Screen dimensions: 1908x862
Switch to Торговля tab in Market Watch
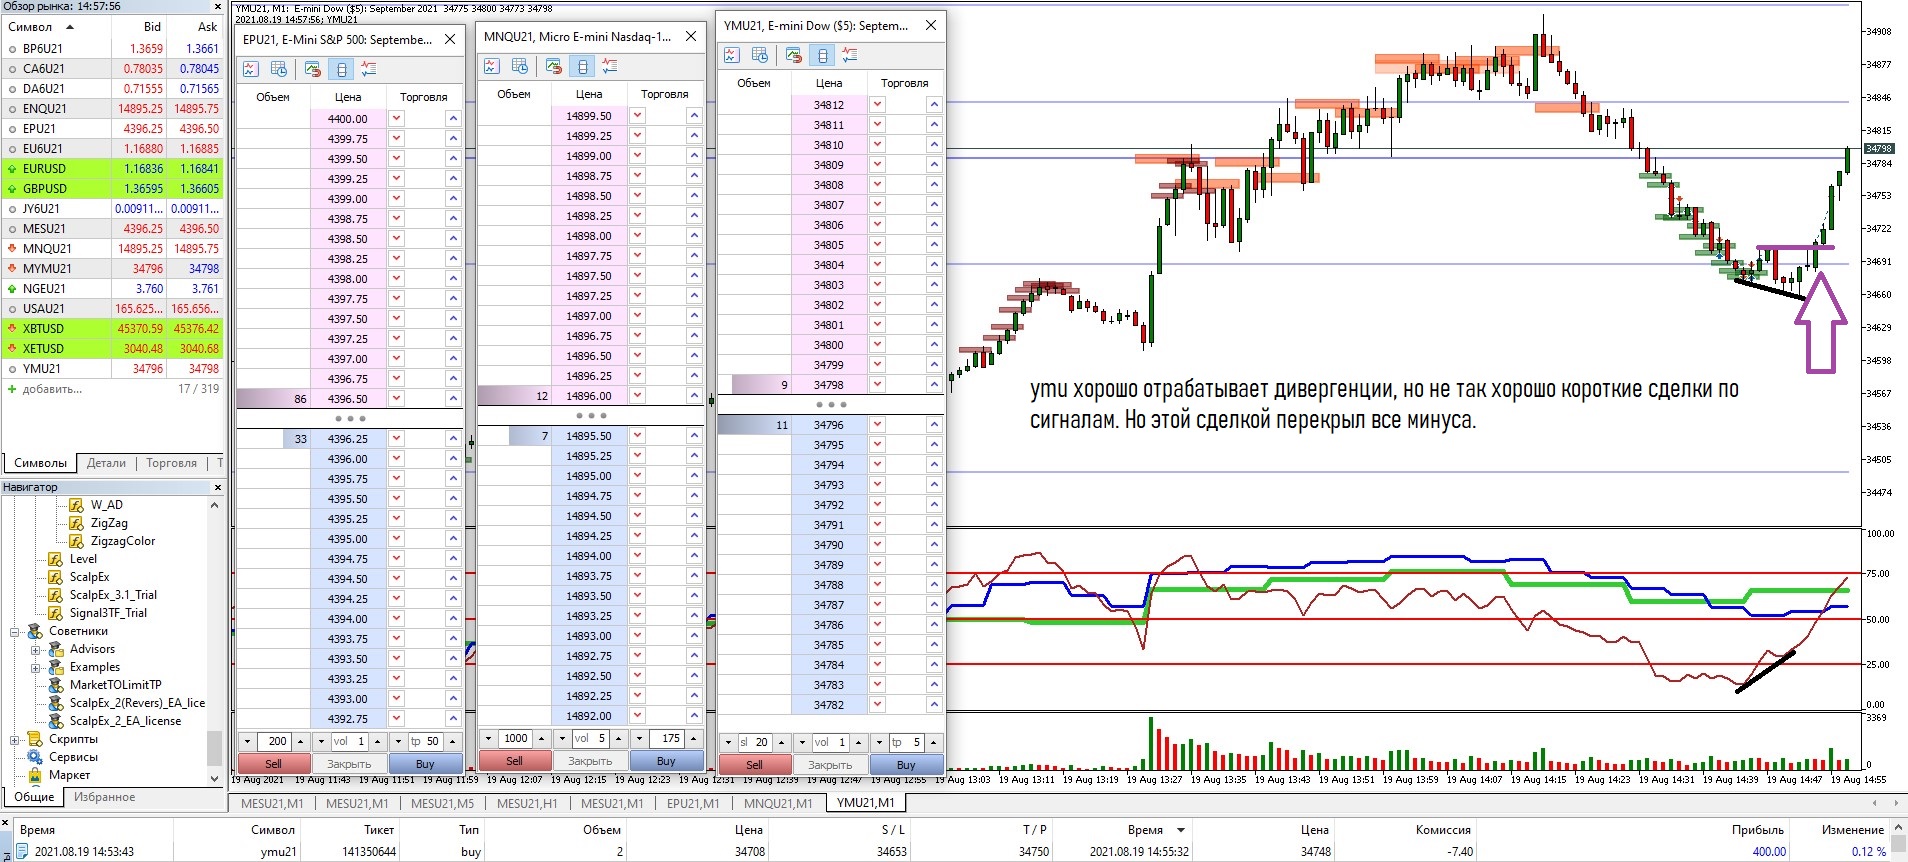click(171, 463)
